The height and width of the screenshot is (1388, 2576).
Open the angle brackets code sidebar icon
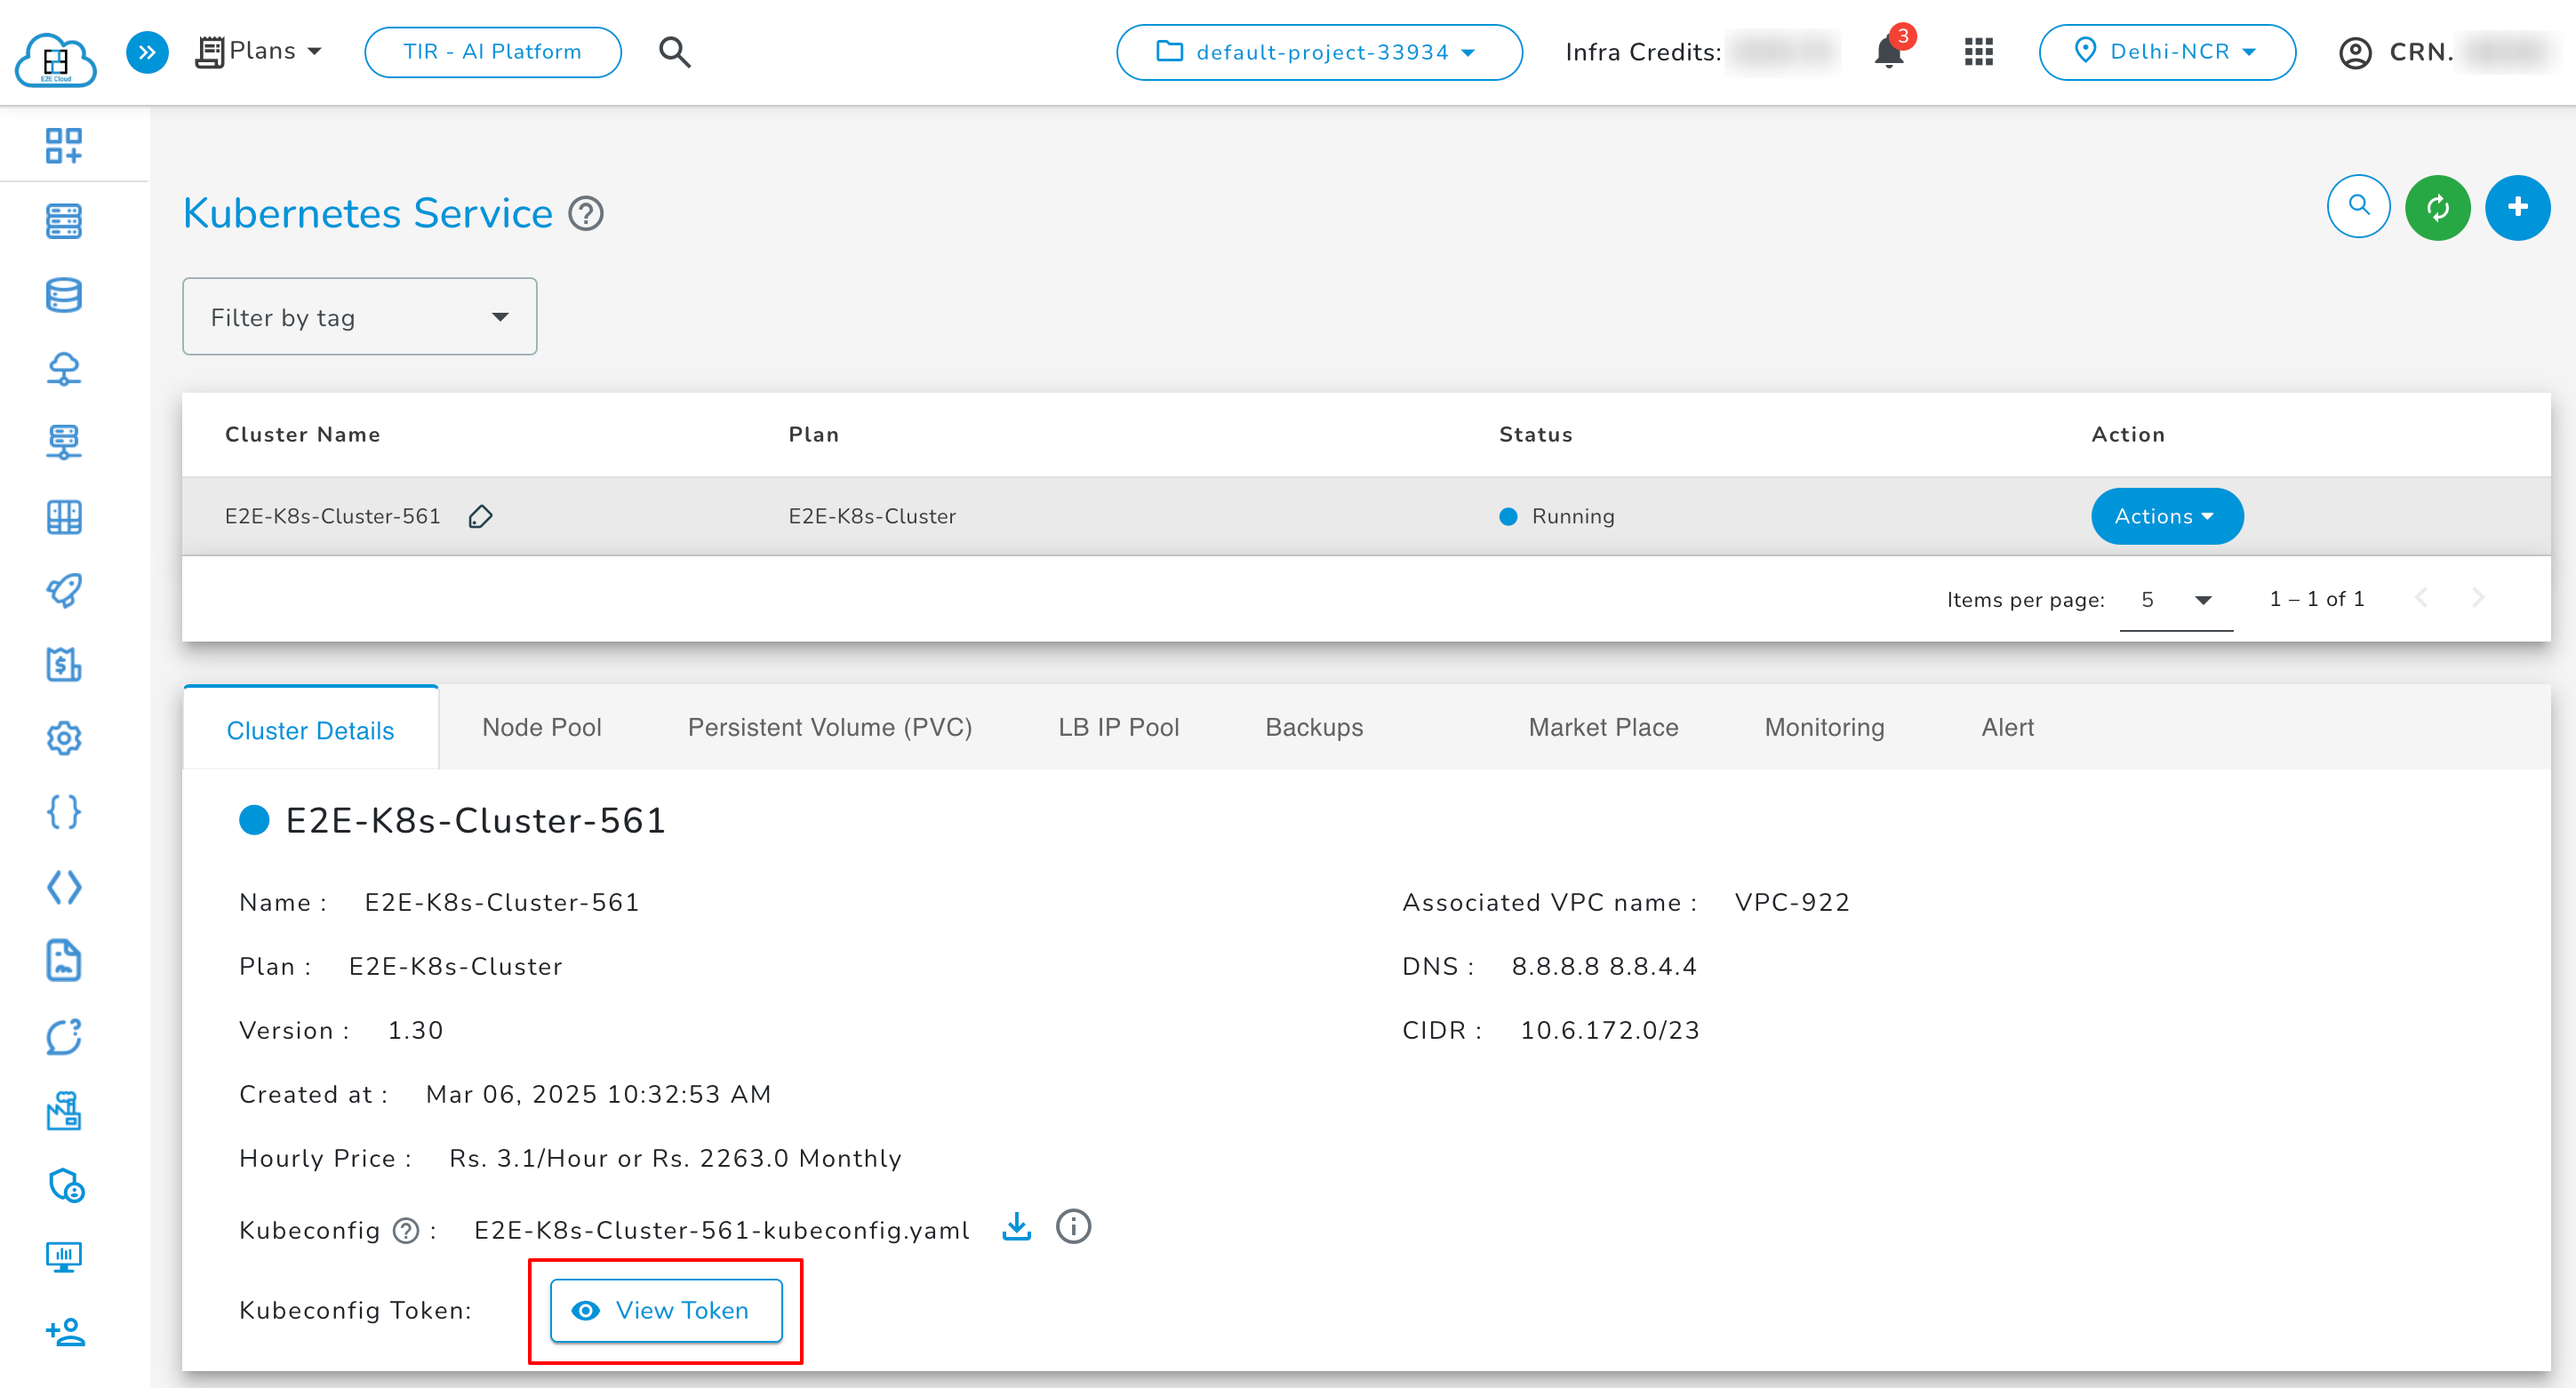[x=64, y=887]
